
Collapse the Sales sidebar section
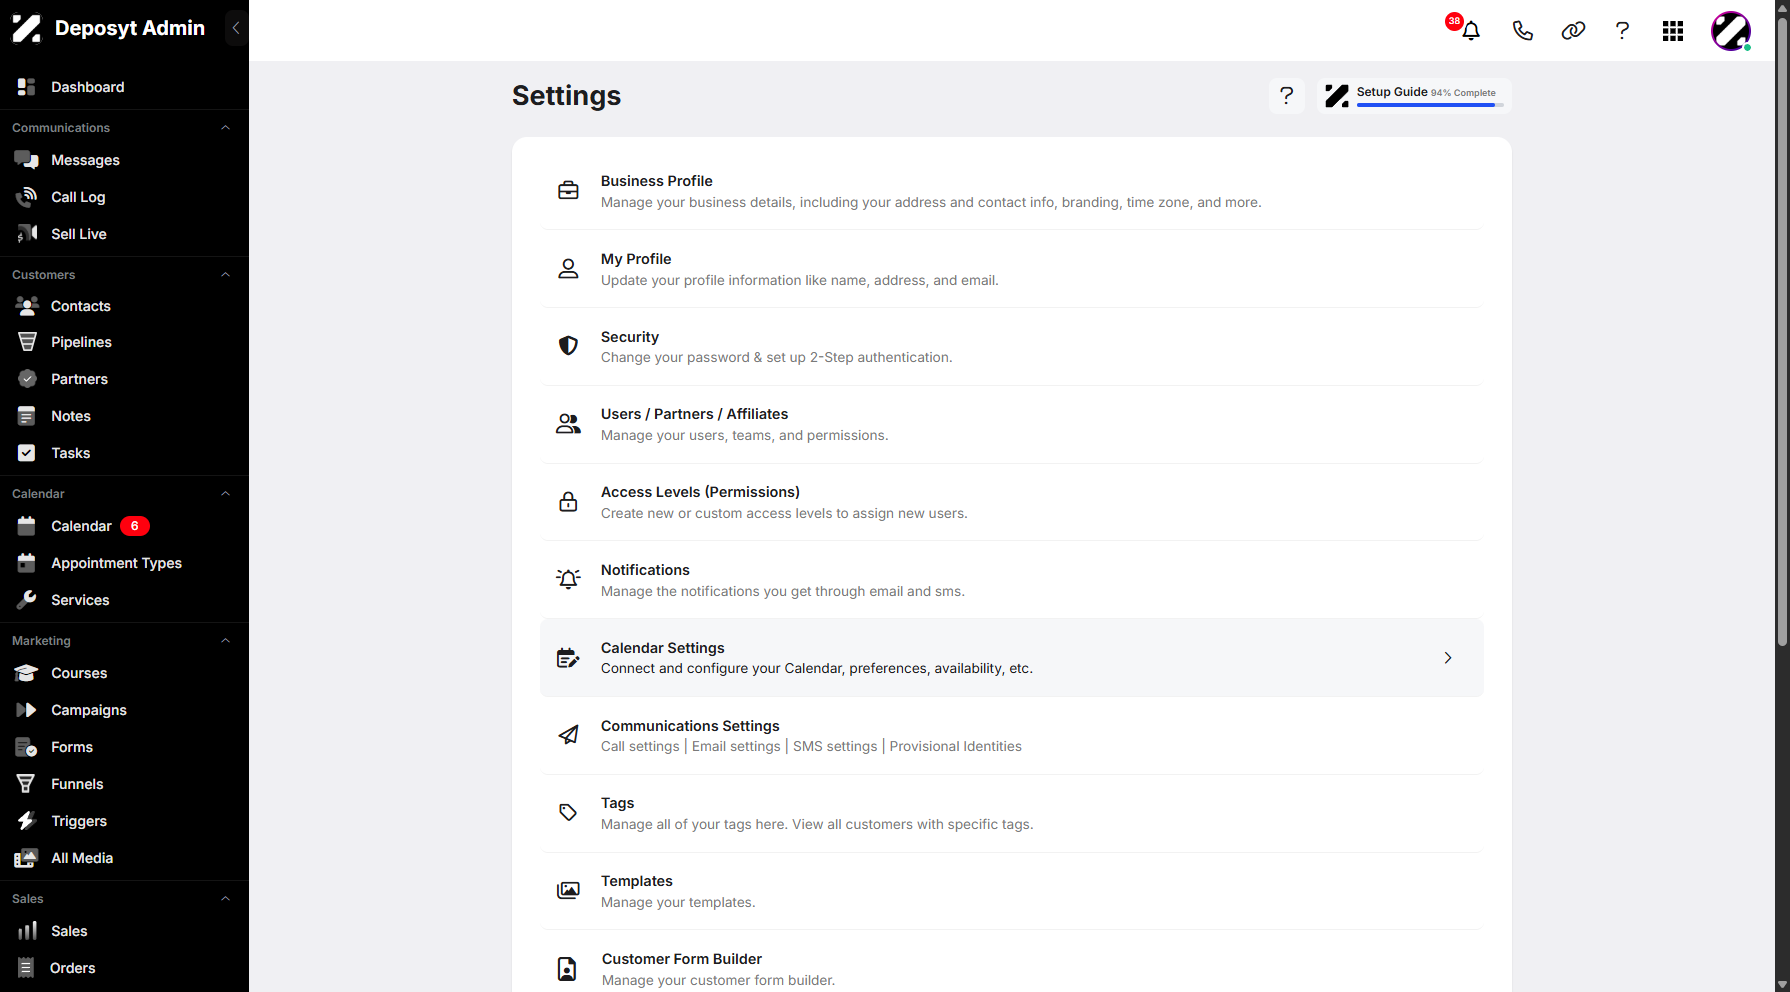pyautogui.click(x=226, y=899)
